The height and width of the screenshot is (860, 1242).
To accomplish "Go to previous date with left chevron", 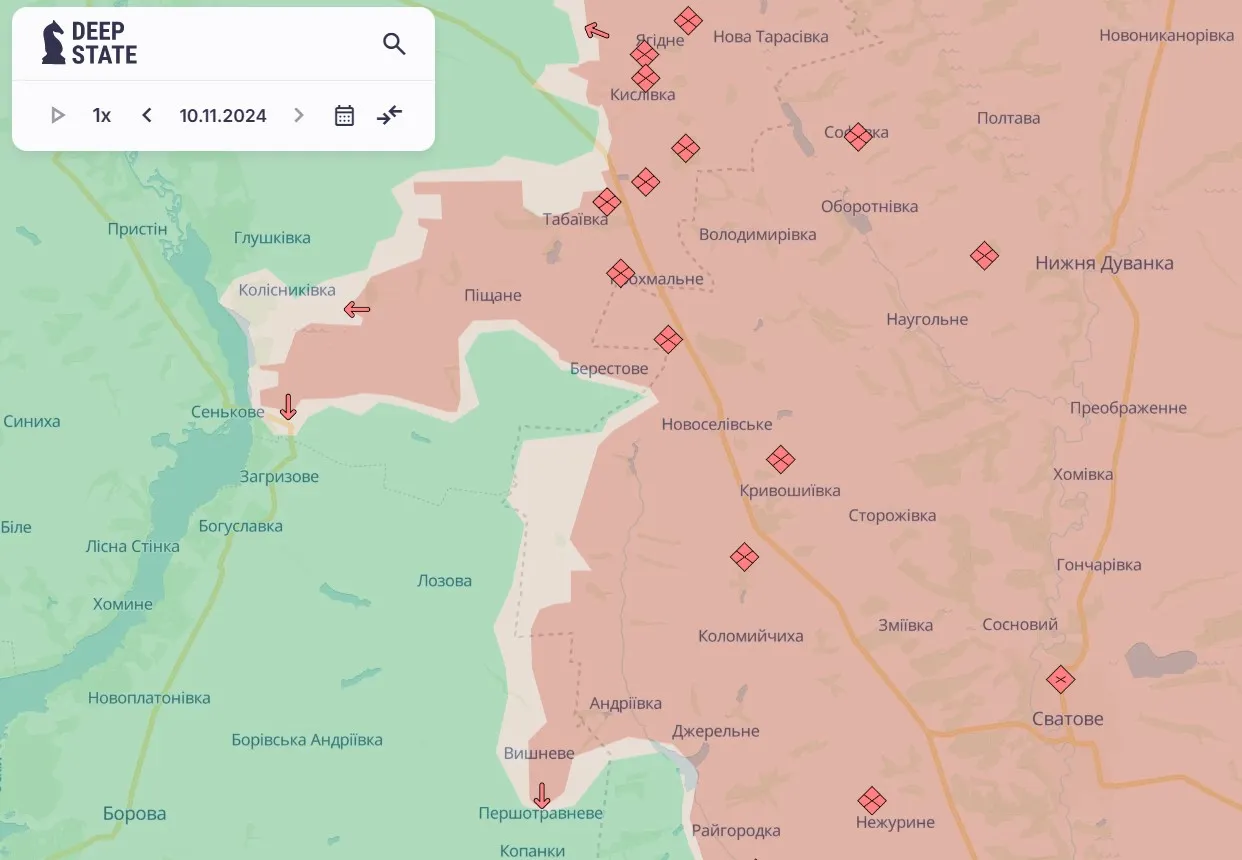I will point(147,115).
